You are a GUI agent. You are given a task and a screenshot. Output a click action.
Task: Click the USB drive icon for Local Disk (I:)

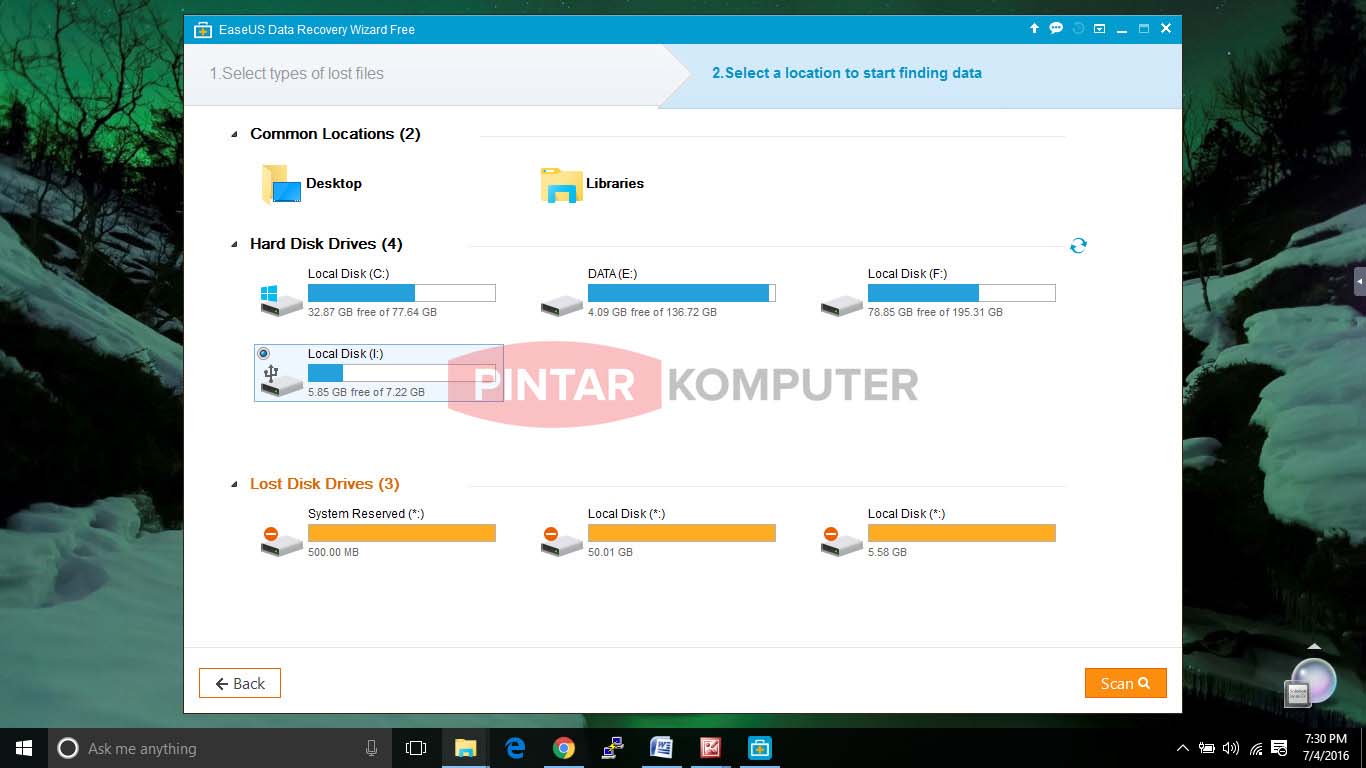(281, 381)
